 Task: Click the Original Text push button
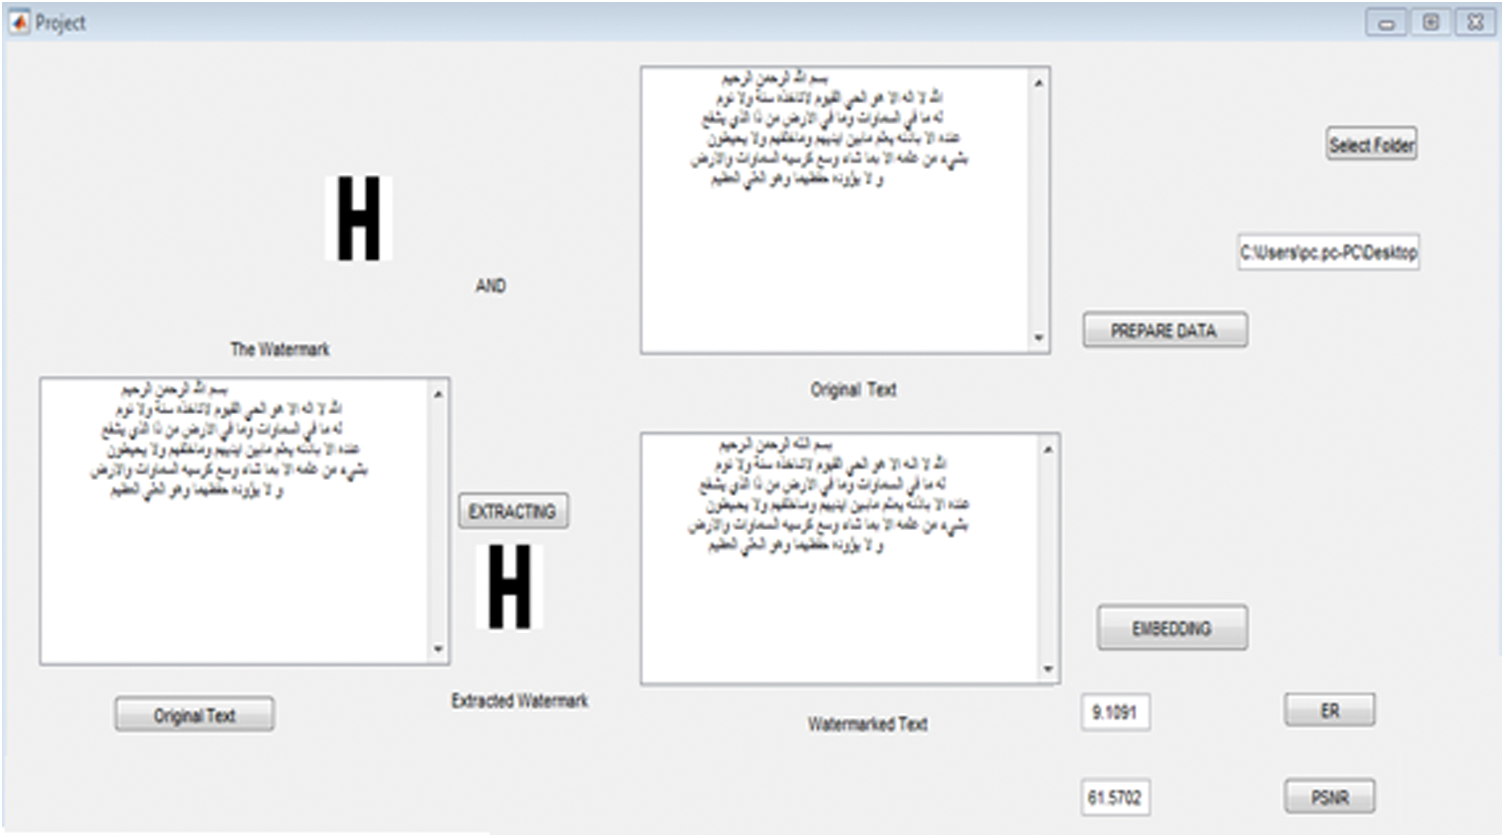(x=194, y=715)
